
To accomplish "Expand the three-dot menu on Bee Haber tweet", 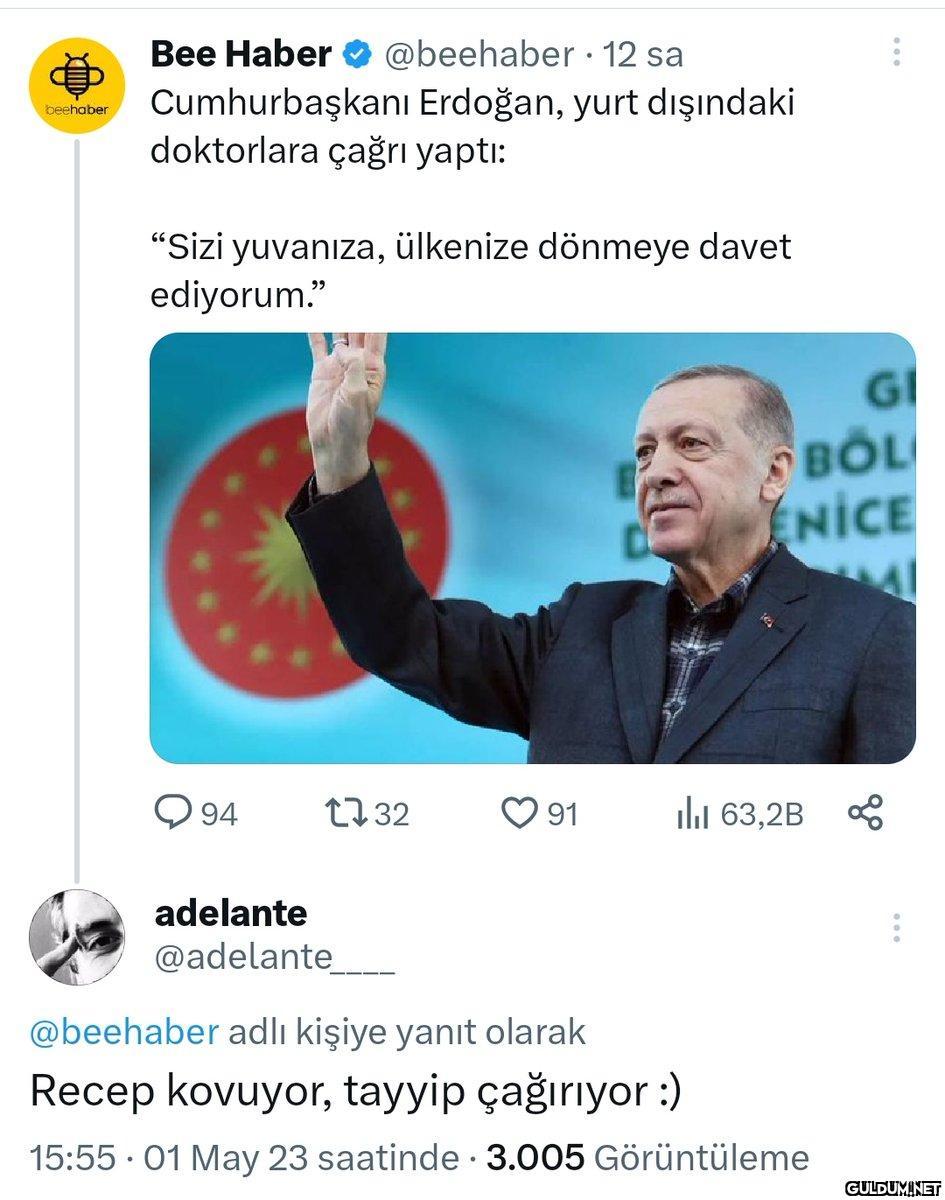I will click(896, 52).
